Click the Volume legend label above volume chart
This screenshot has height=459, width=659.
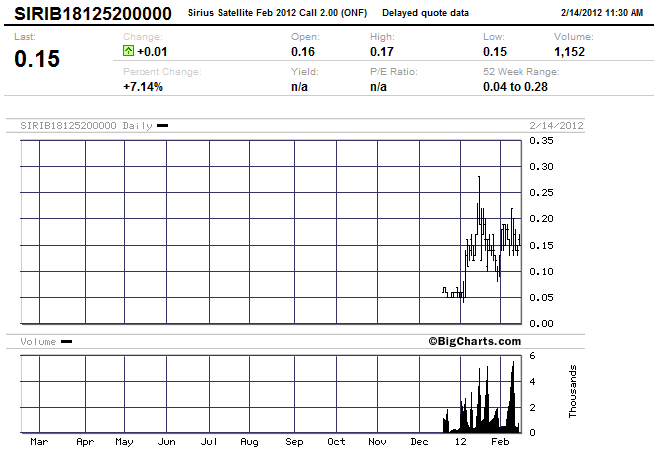pos(38,341)
